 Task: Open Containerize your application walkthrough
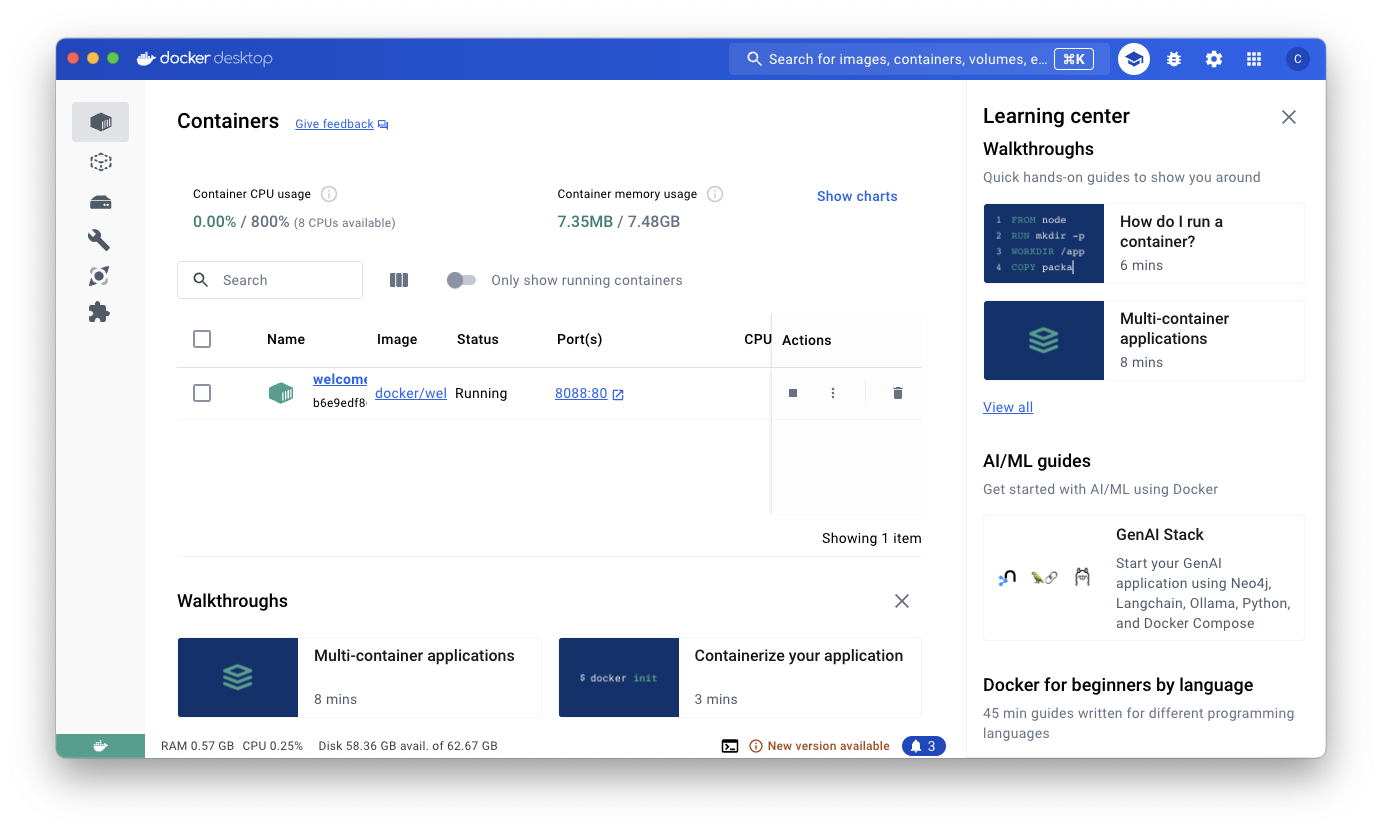[740, 678]
